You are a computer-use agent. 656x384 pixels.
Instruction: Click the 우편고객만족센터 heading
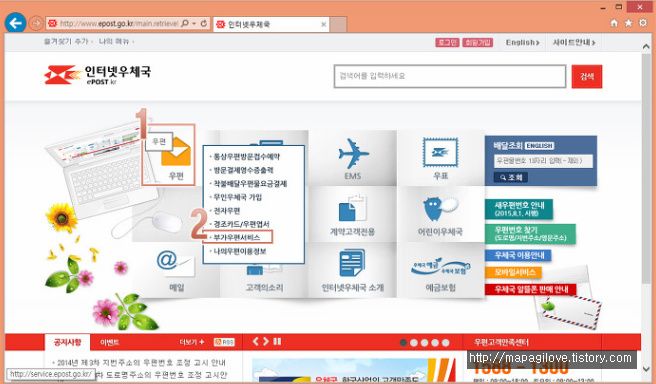tap(501, 343)
